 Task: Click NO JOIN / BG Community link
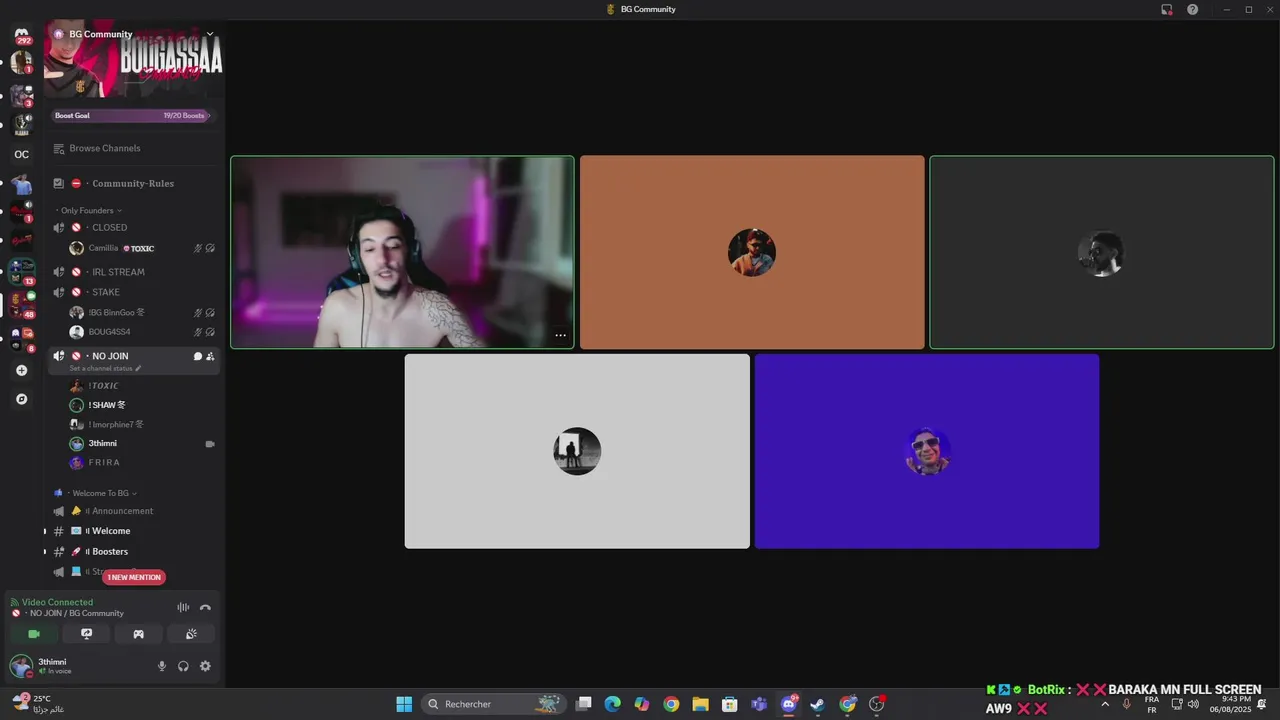click(x=76, y=613)
